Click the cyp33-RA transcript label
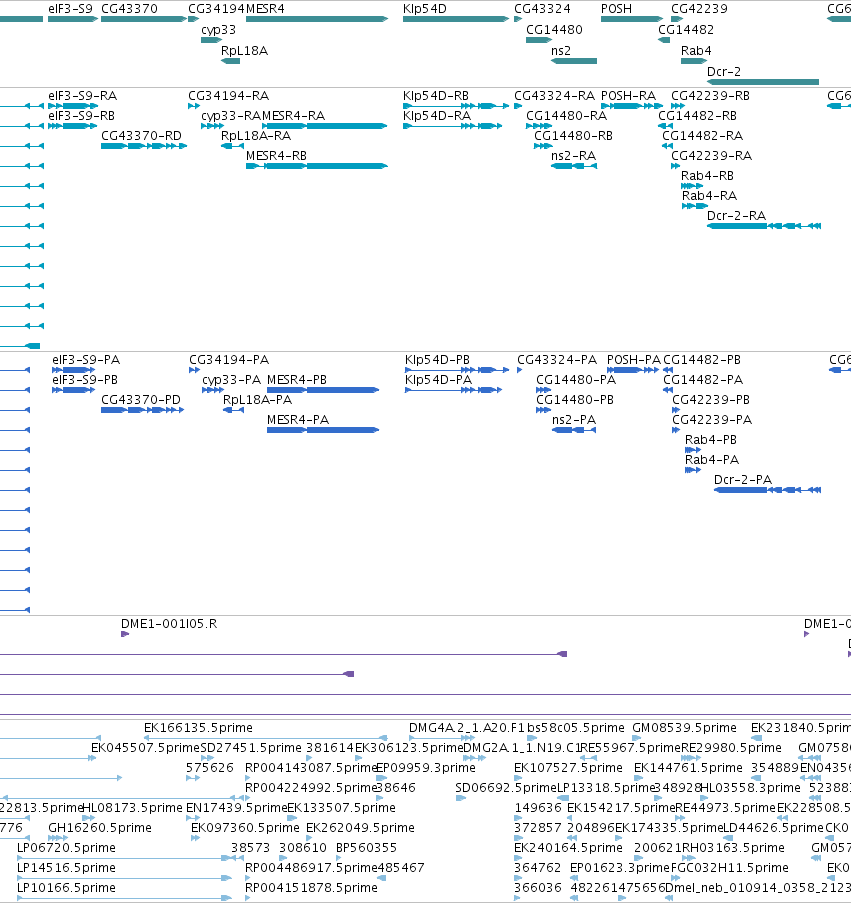The image size is (851, 903). point(231,116)
